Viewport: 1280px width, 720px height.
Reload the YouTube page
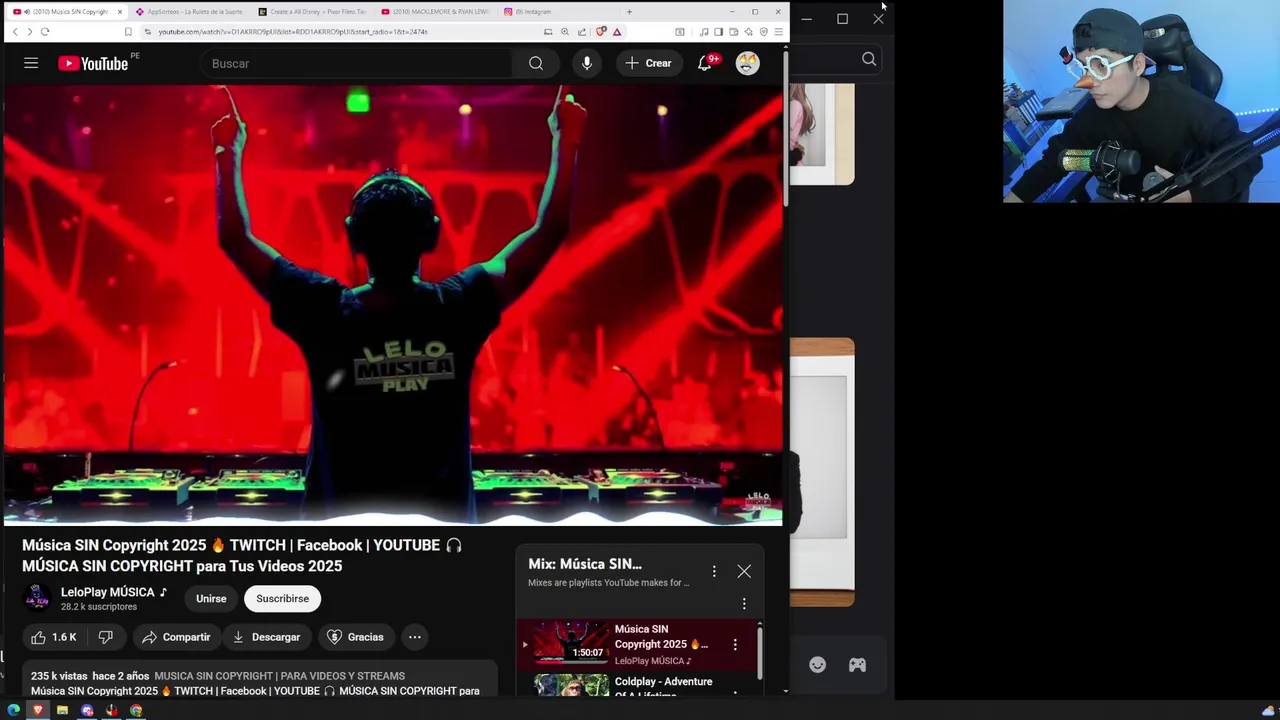tap(45, 32)
